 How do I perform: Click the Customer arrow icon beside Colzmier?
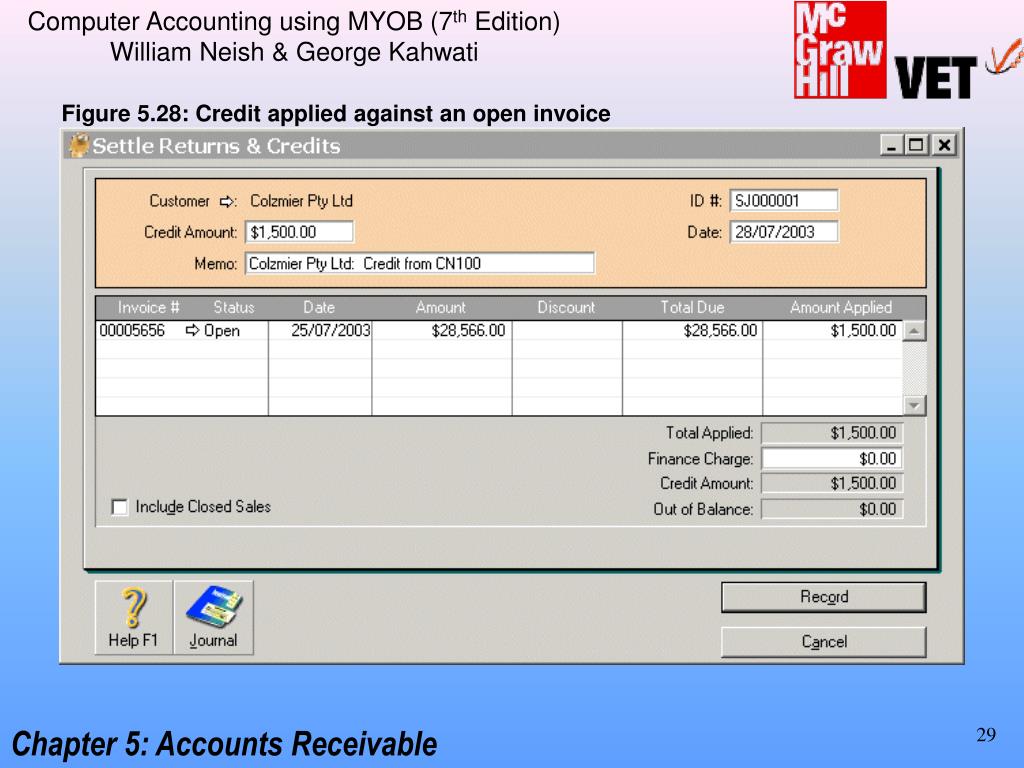[x=227, y=202]
